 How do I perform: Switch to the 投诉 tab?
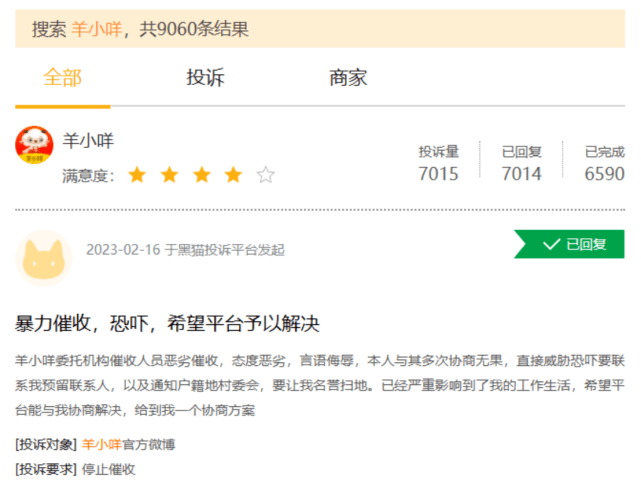tap(205, 78)
